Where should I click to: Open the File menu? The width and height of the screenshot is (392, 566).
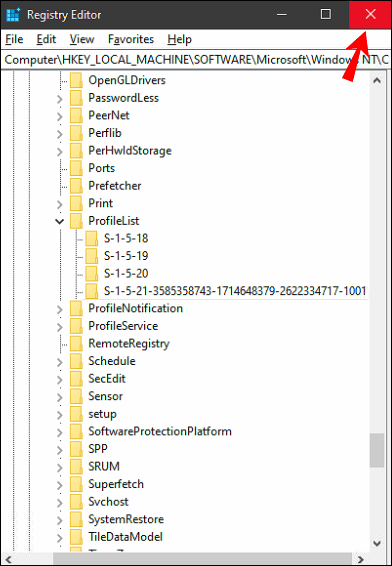[x=14, y=39]
